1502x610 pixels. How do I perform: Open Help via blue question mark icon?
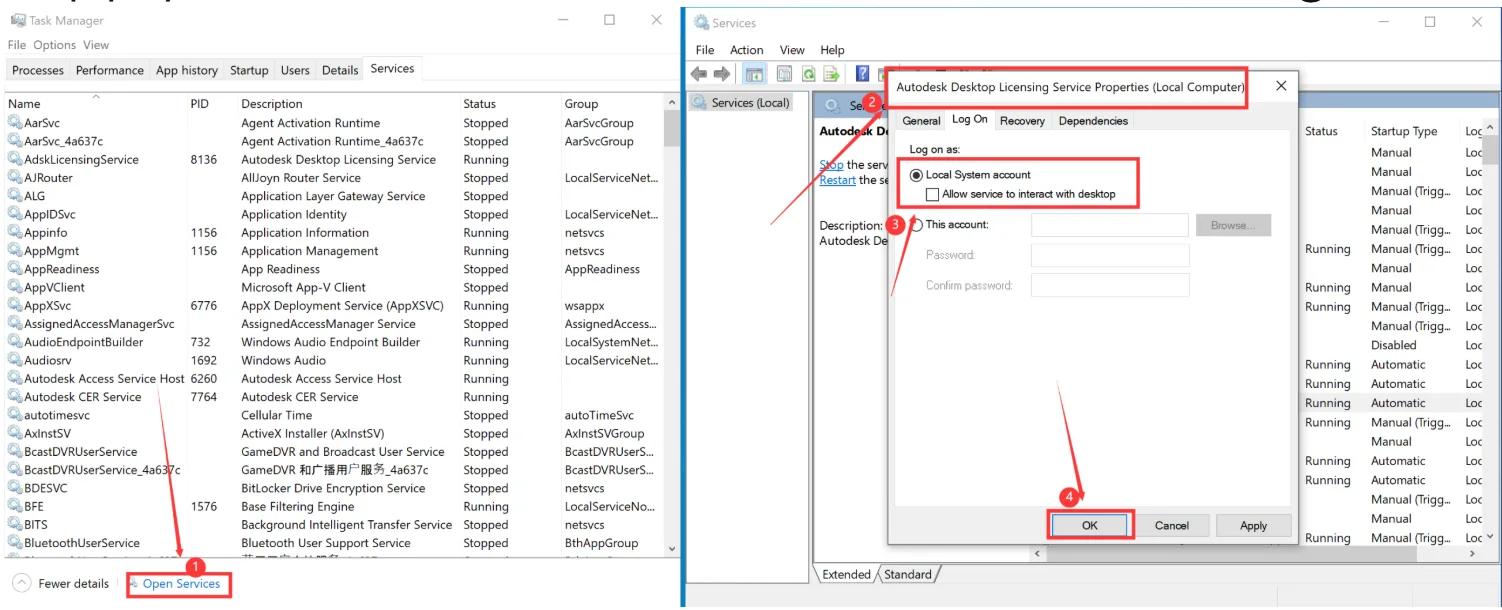(x=862, y=74)
